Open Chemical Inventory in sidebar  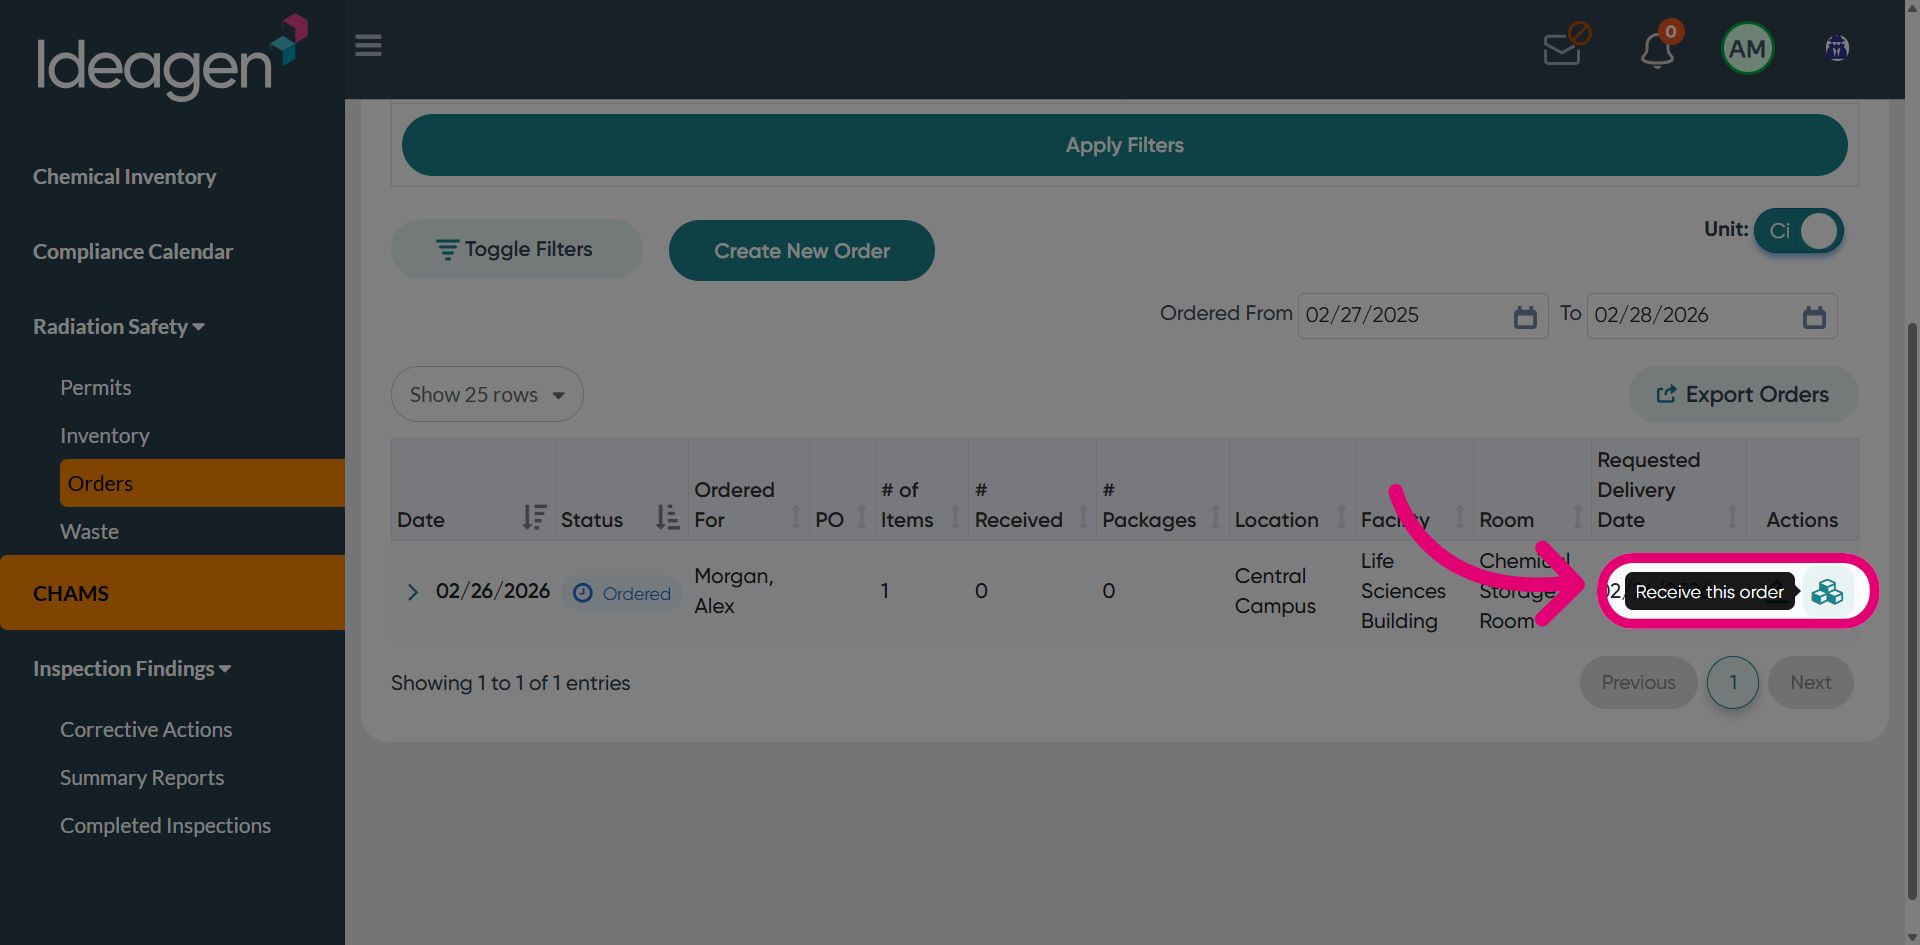[x=124, y=177]
